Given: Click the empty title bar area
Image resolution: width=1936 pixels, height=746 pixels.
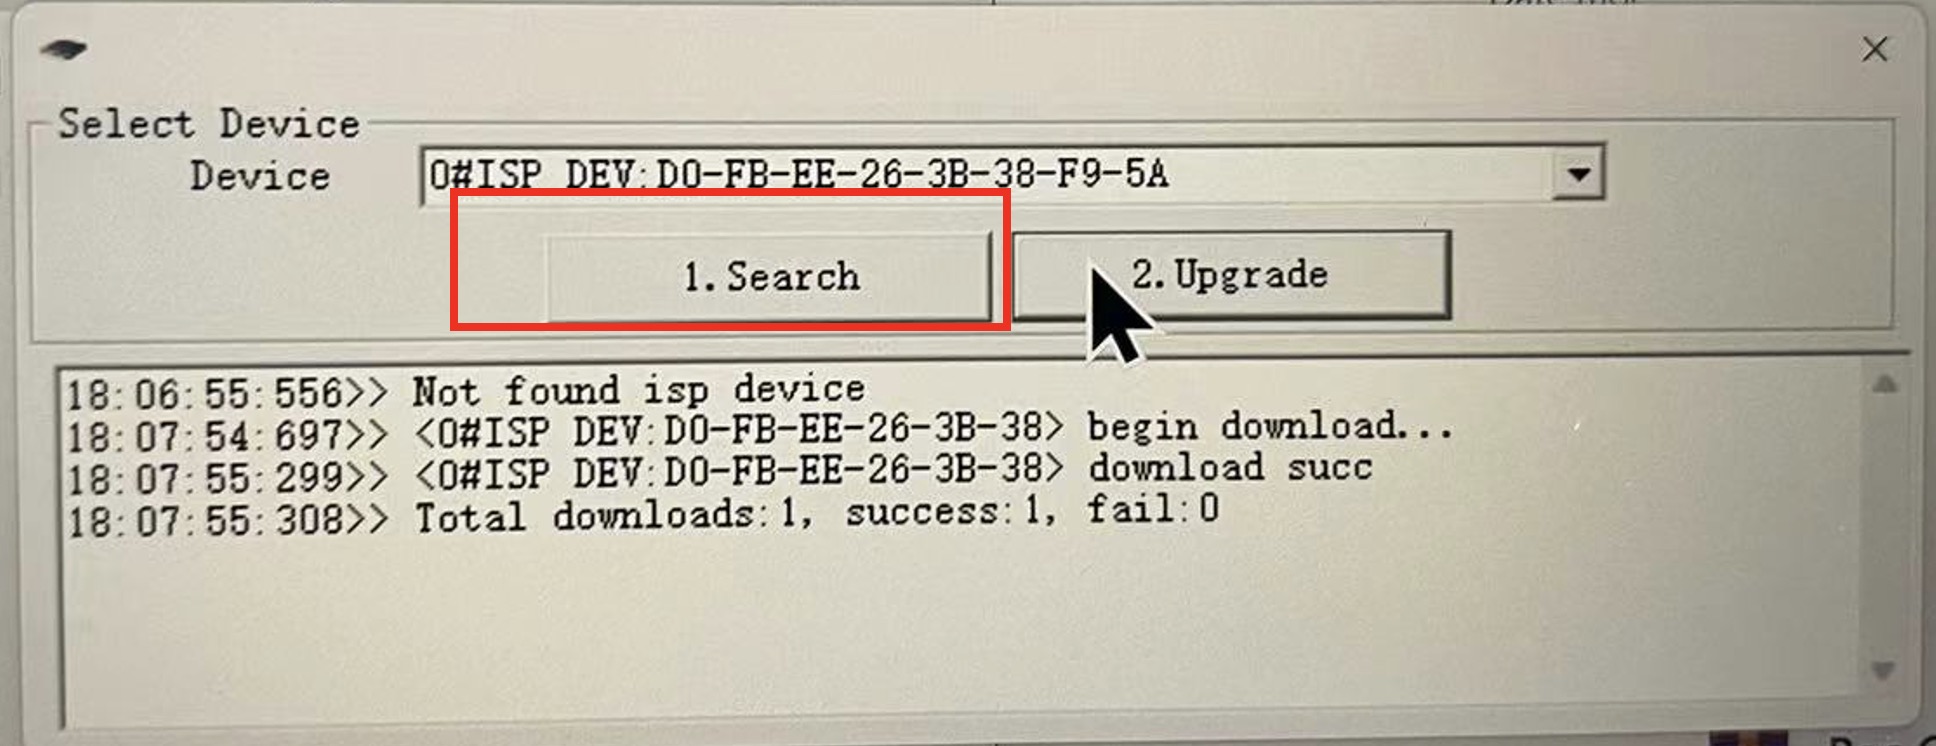Looking at the screenshot, I should click(960, 50).
